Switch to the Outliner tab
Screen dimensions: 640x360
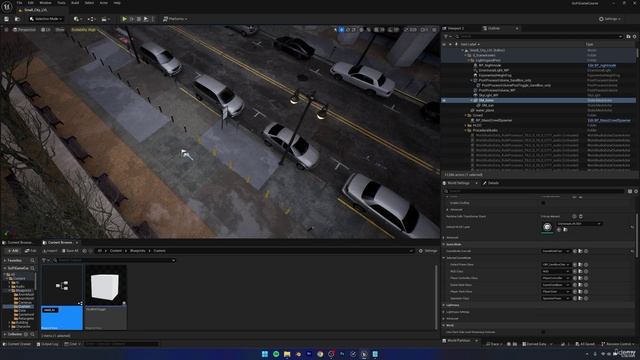[494, 29]
